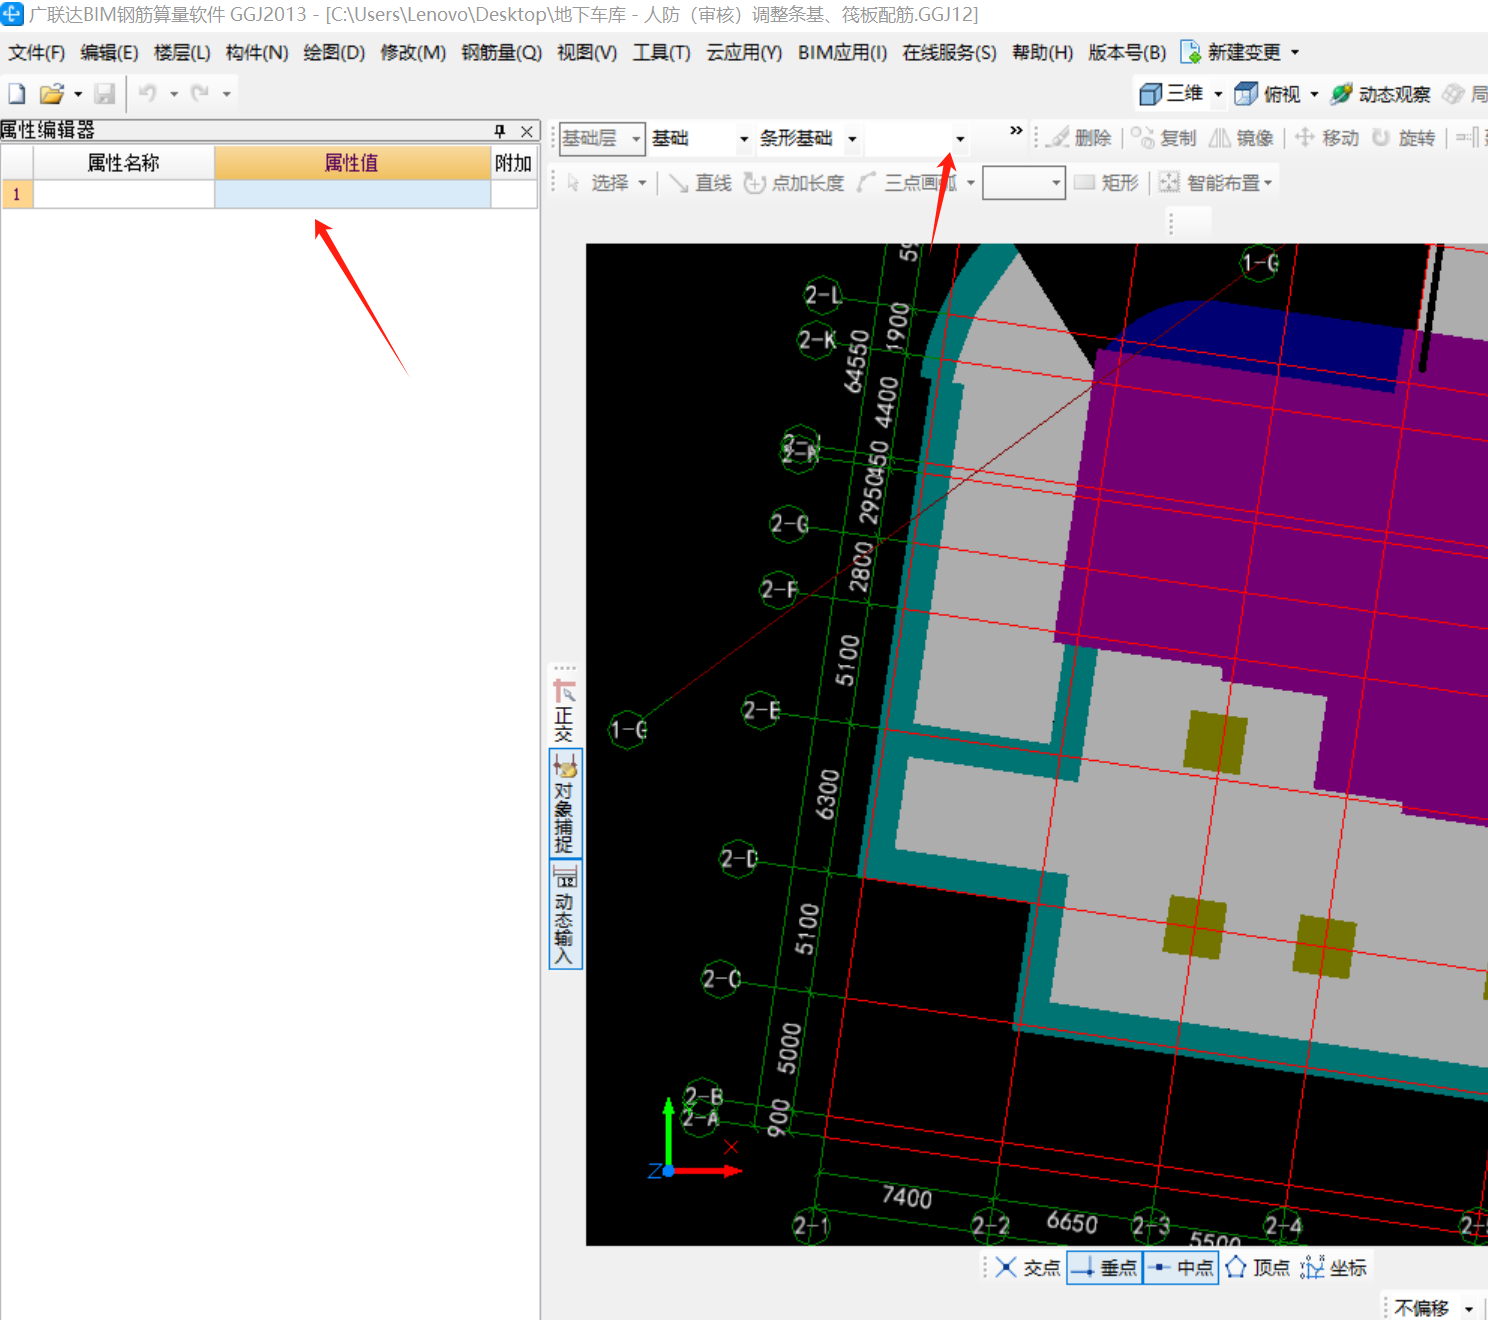Open the 绘图(D) menu
This screenshot has width=1488, height=1320.
334,53
